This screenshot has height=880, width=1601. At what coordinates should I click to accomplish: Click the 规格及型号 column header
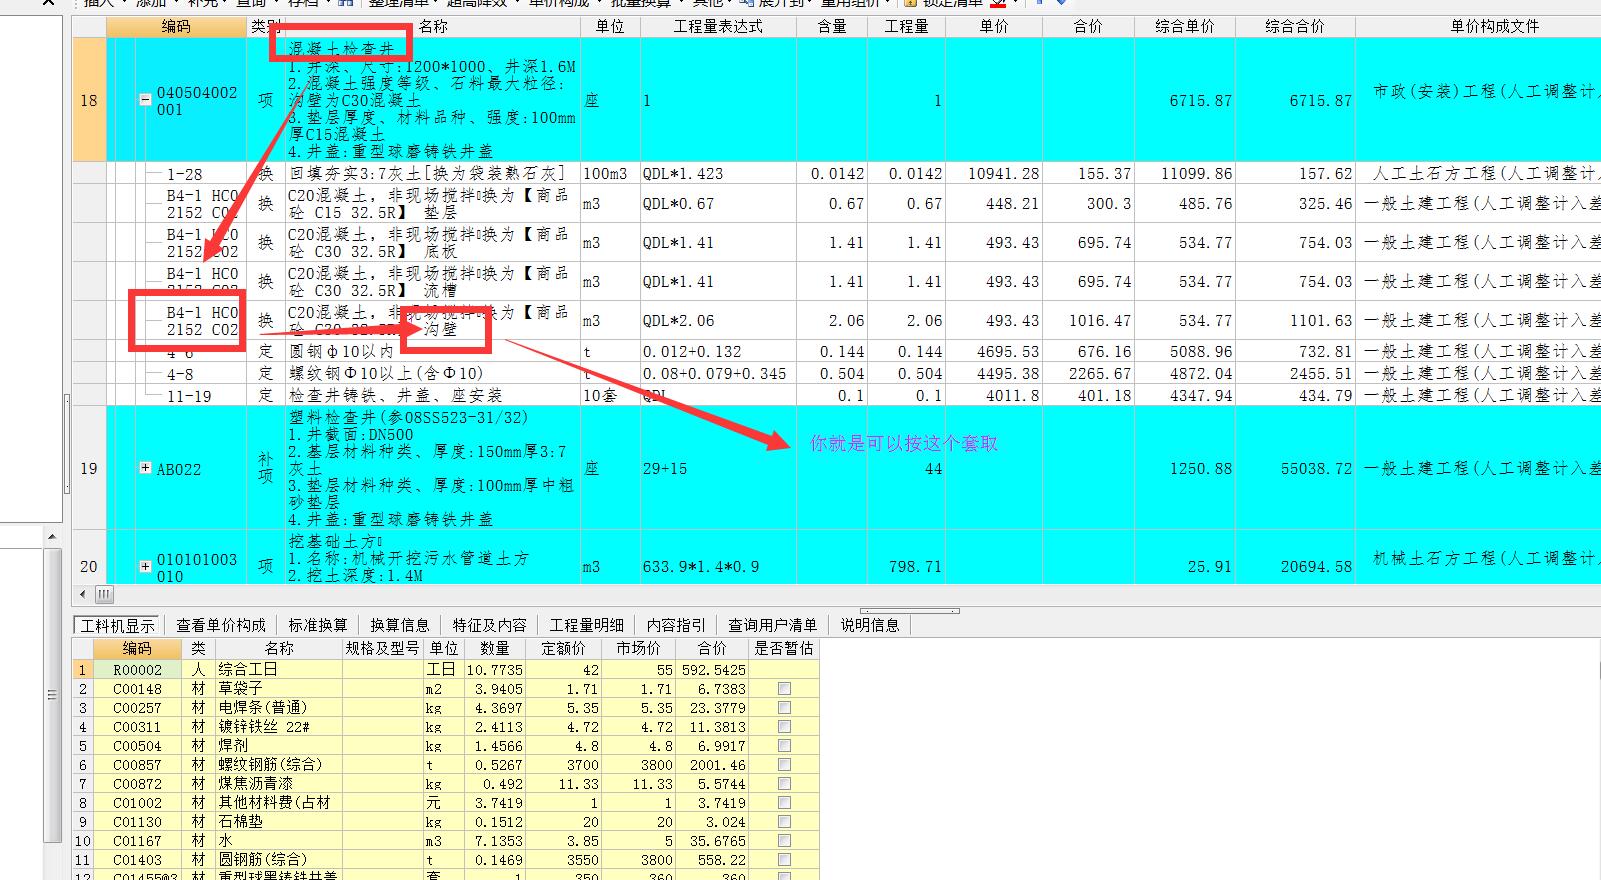coord(383,648)
